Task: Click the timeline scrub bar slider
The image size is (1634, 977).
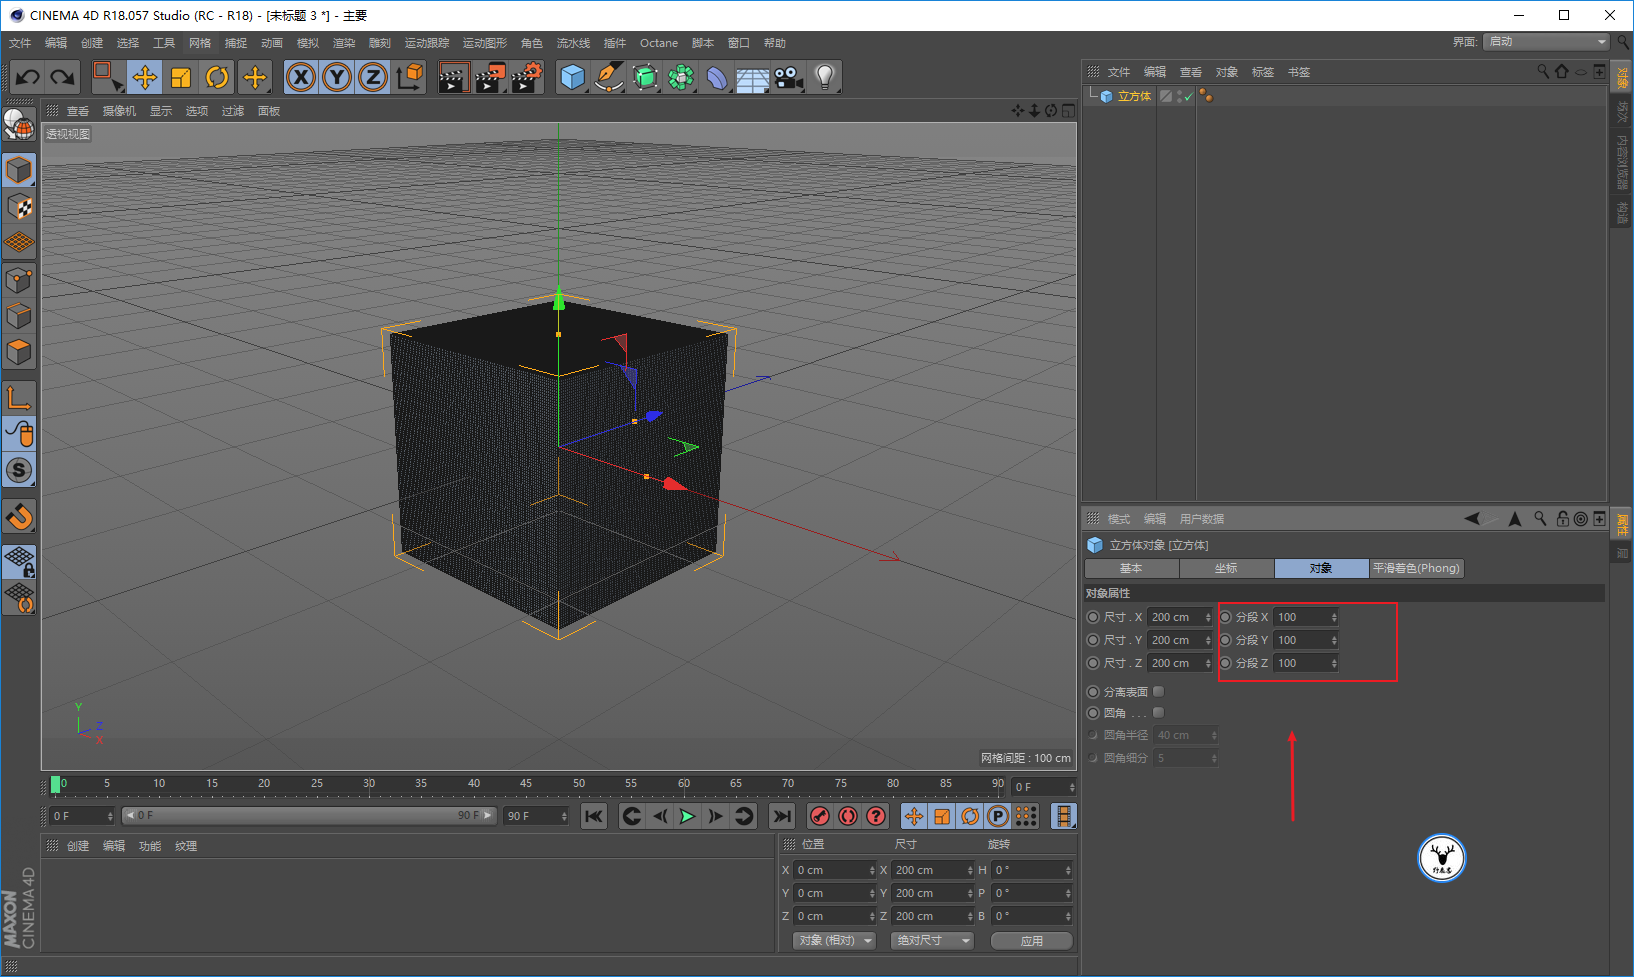Action: click(x=309, y=816)
